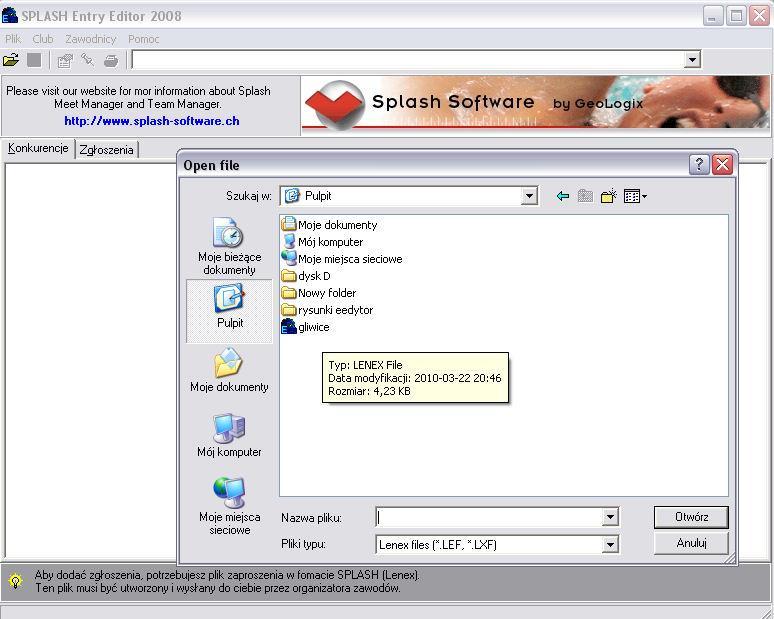Click the Otwórz button
774x619 pixels.
691,517
